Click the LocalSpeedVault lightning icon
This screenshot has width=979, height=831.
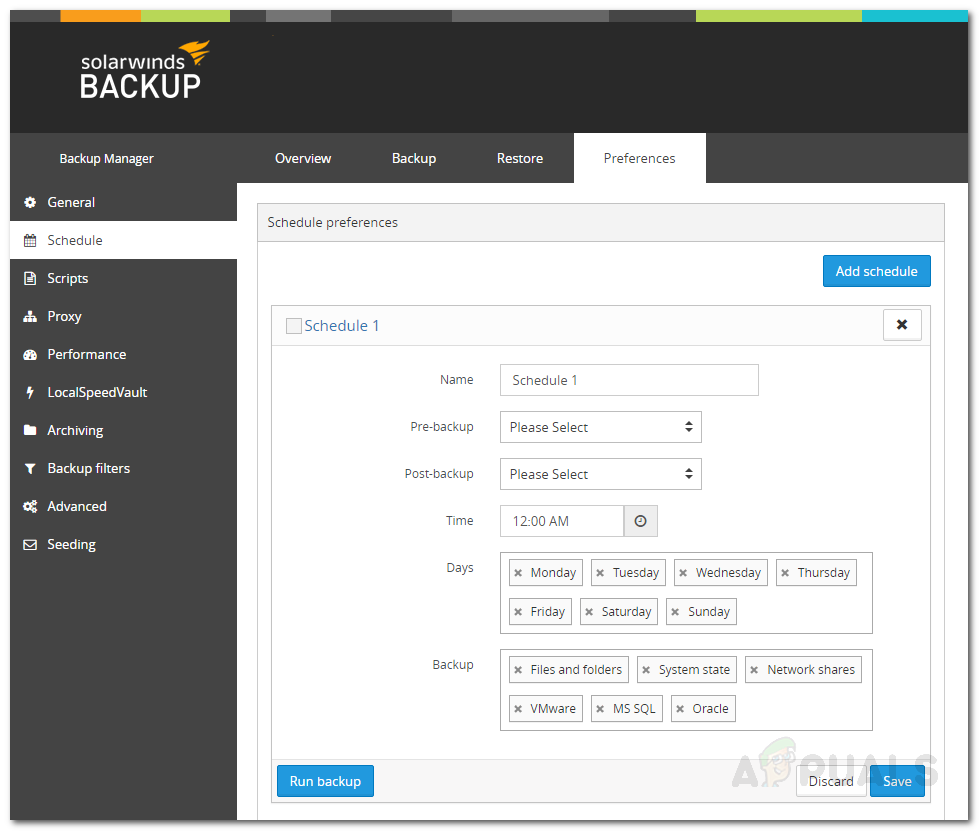point(30,392)
